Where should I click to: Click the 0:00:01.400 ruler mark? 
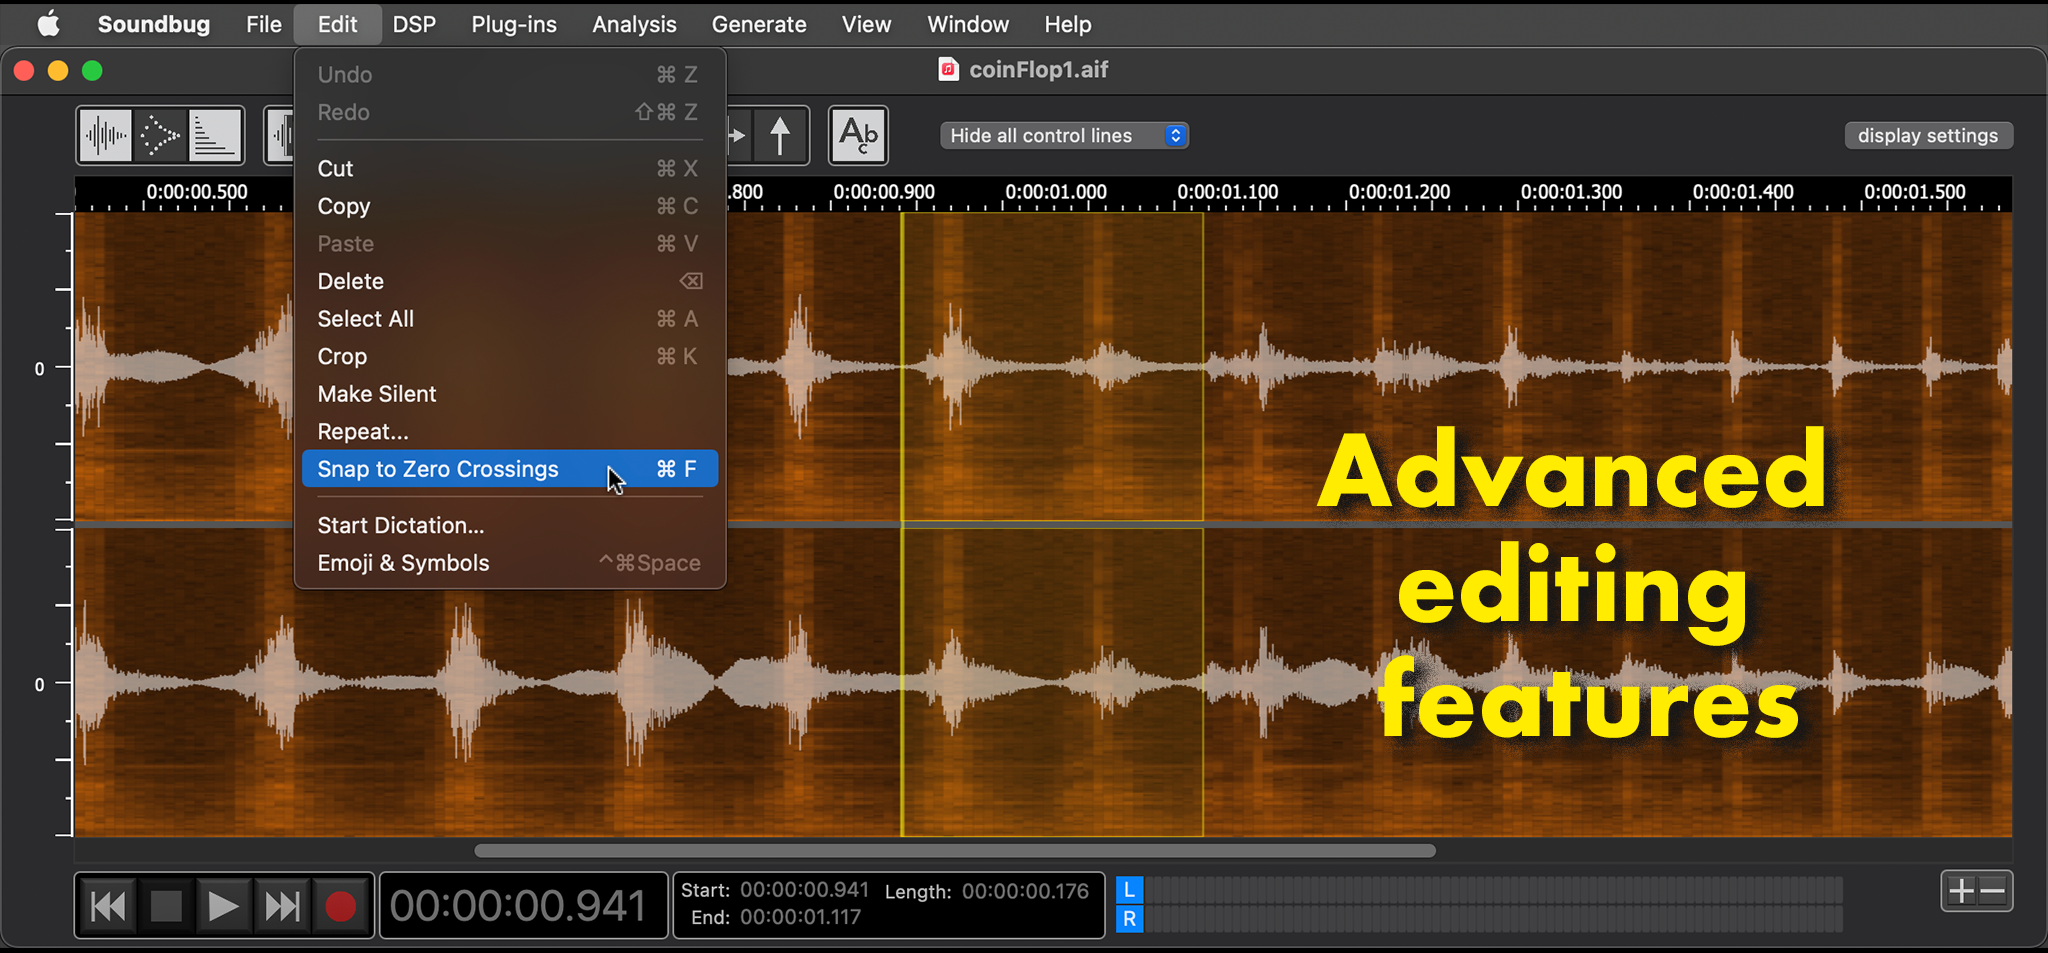1743,192
